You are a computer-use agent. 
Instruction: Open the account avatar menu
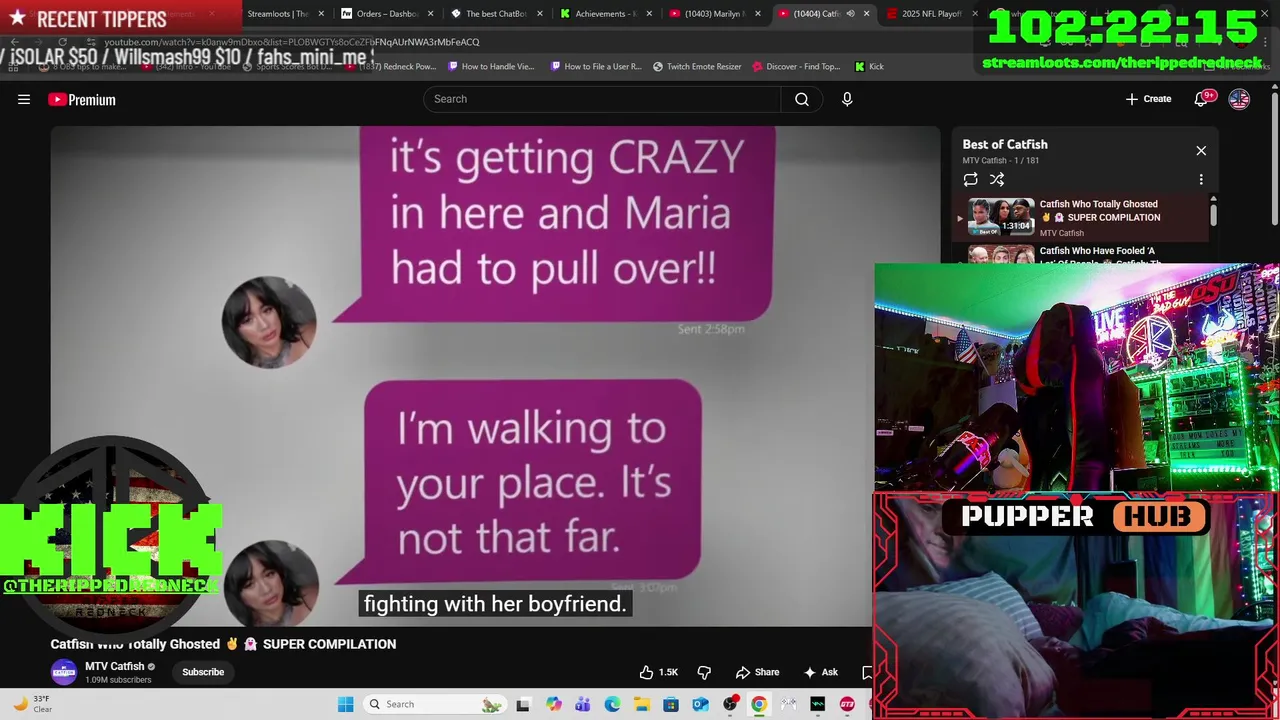(1239, 99)
